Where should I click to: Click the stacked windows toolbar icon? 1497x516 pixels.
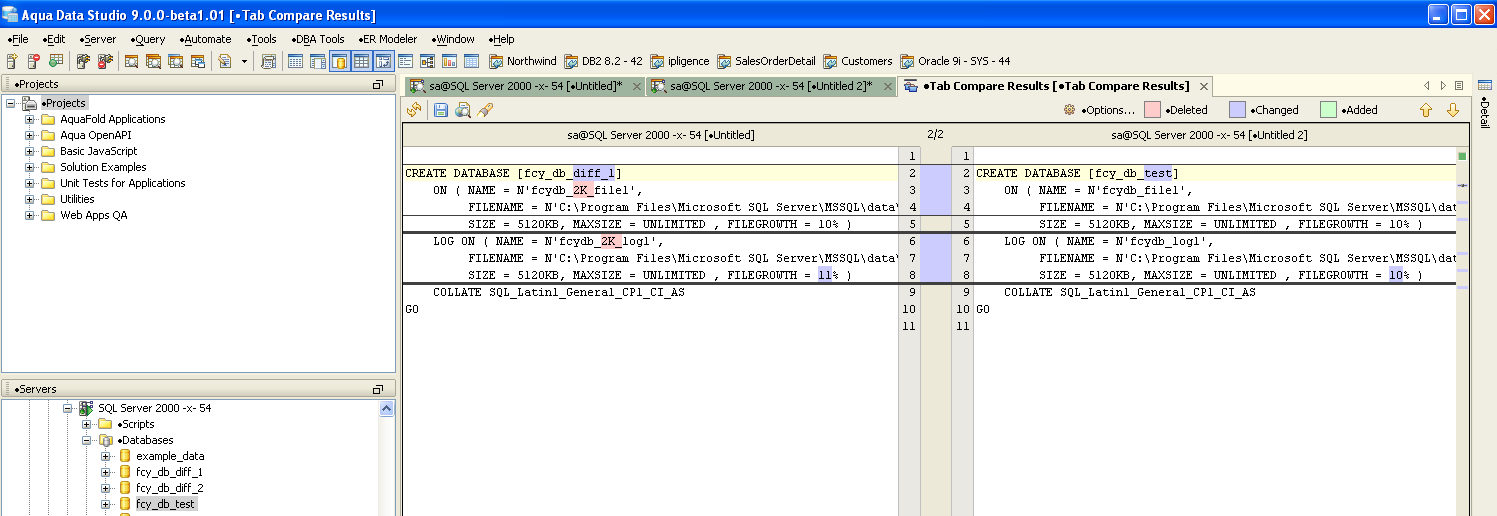(197, 61)
